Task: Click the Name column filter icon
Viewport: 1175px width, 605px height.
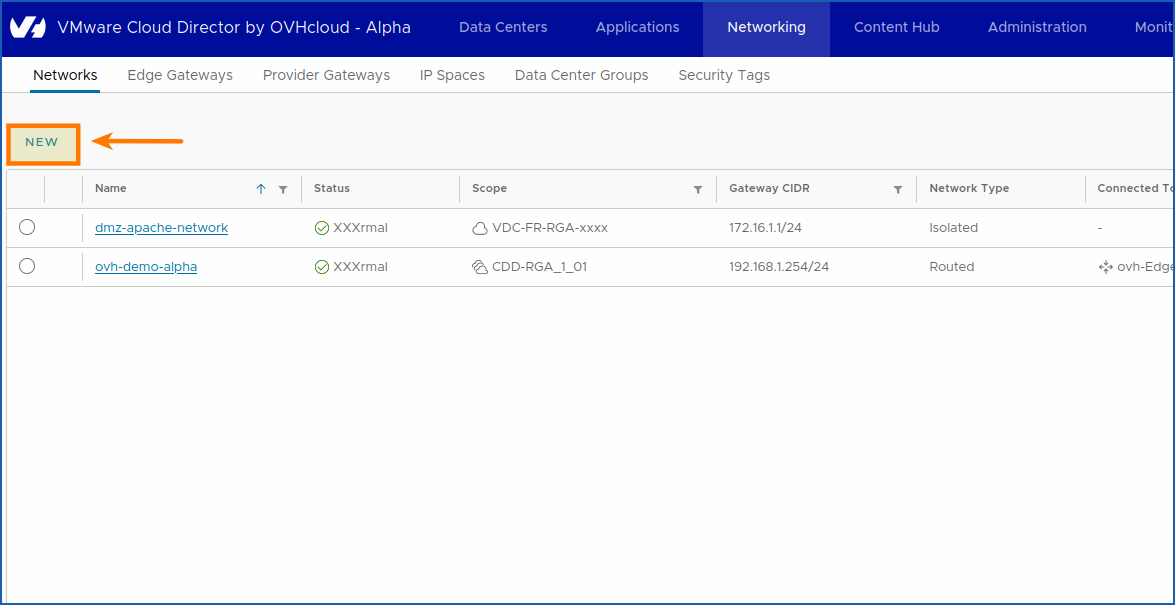Action: click(283, 189)
